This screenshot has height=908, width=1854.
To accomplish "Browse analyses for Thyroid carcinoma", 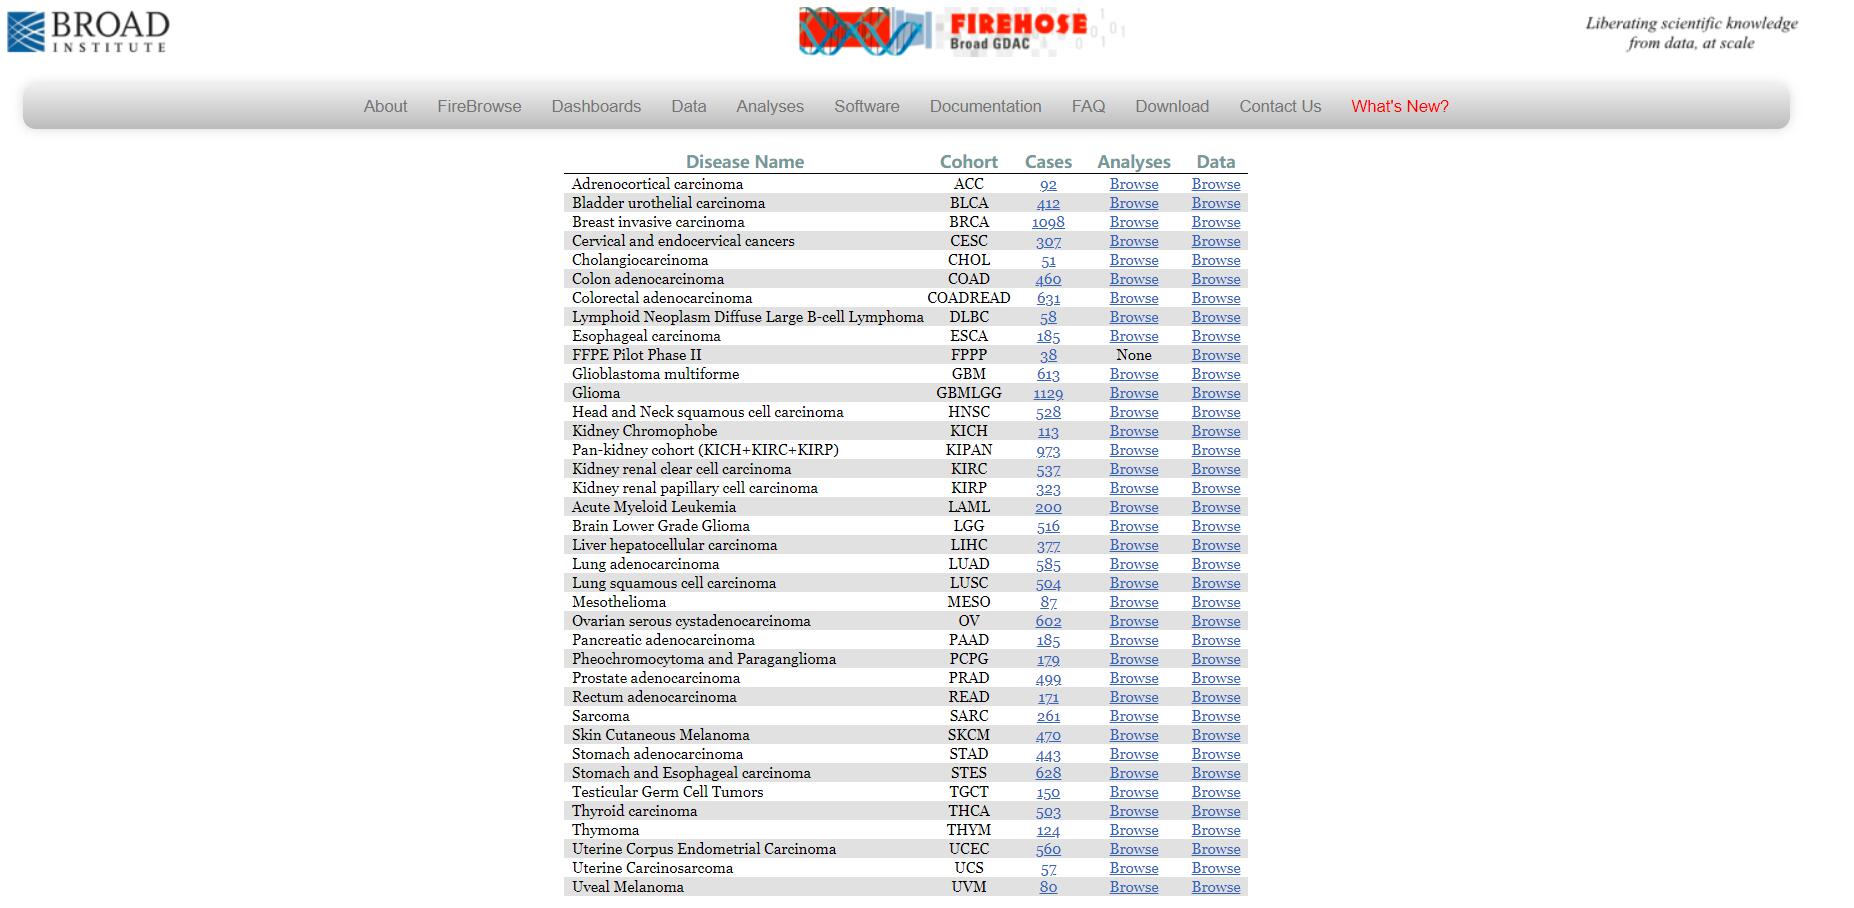I will click(x=1134, y=811).
